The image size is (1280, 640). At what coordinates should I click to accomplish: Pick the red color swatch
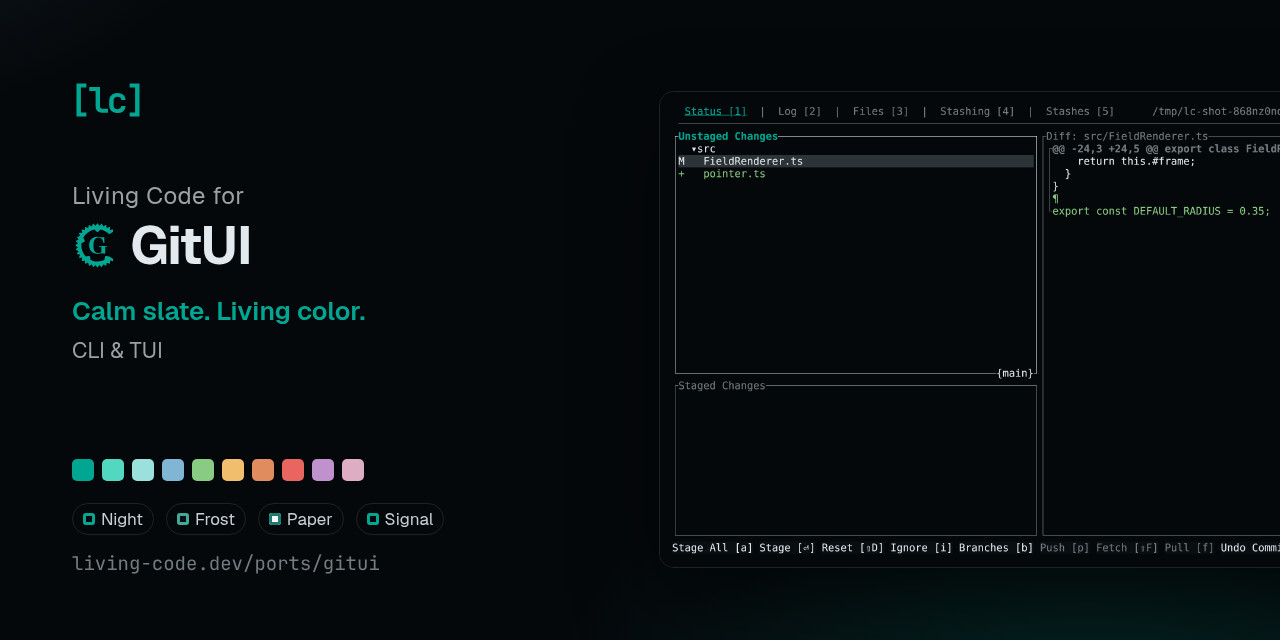(x=293, y=470)
